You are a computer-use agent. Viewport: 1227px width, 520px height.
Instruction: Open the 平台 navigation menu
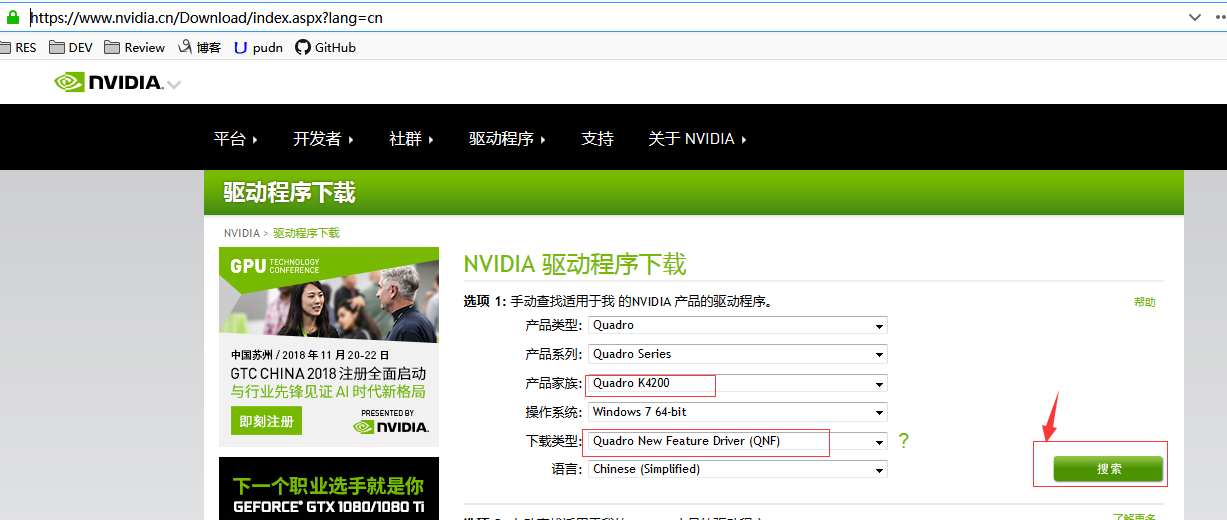236,139
